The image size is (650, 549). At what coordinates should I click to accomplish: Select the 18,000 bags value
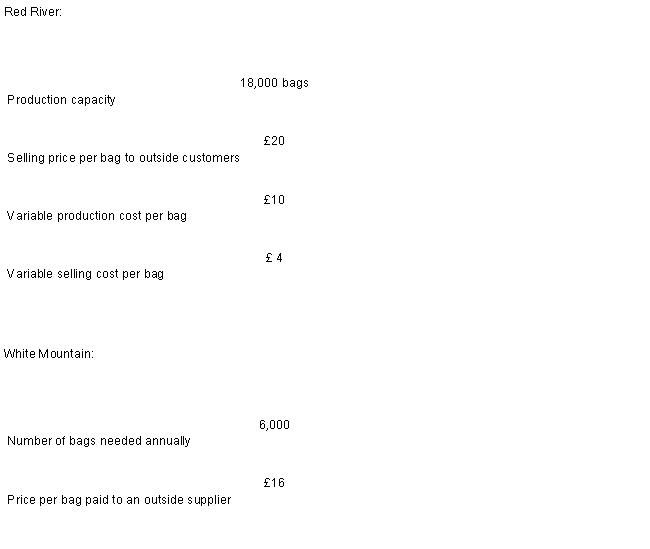274,83
